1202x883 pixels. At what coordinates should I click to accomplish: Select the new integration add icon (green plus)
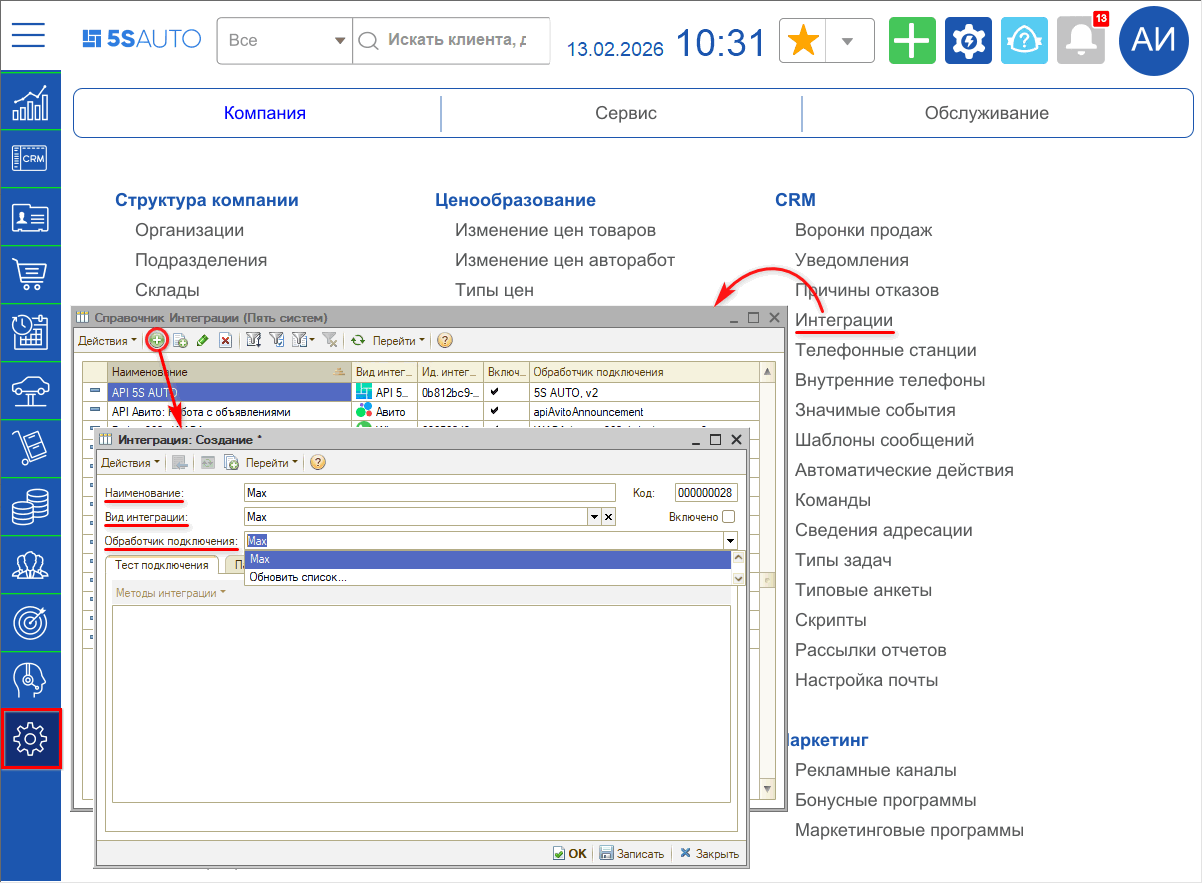(158, 340)
